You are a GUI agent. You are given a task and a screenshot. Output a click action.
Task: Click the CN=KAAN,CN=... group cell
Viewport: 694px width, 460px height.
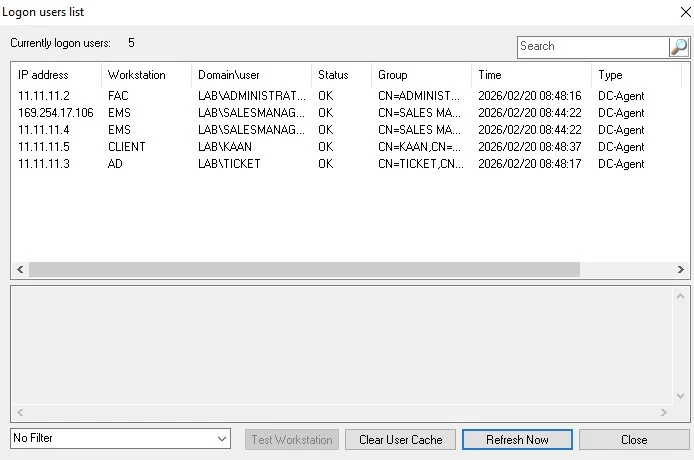coord(419,147)
